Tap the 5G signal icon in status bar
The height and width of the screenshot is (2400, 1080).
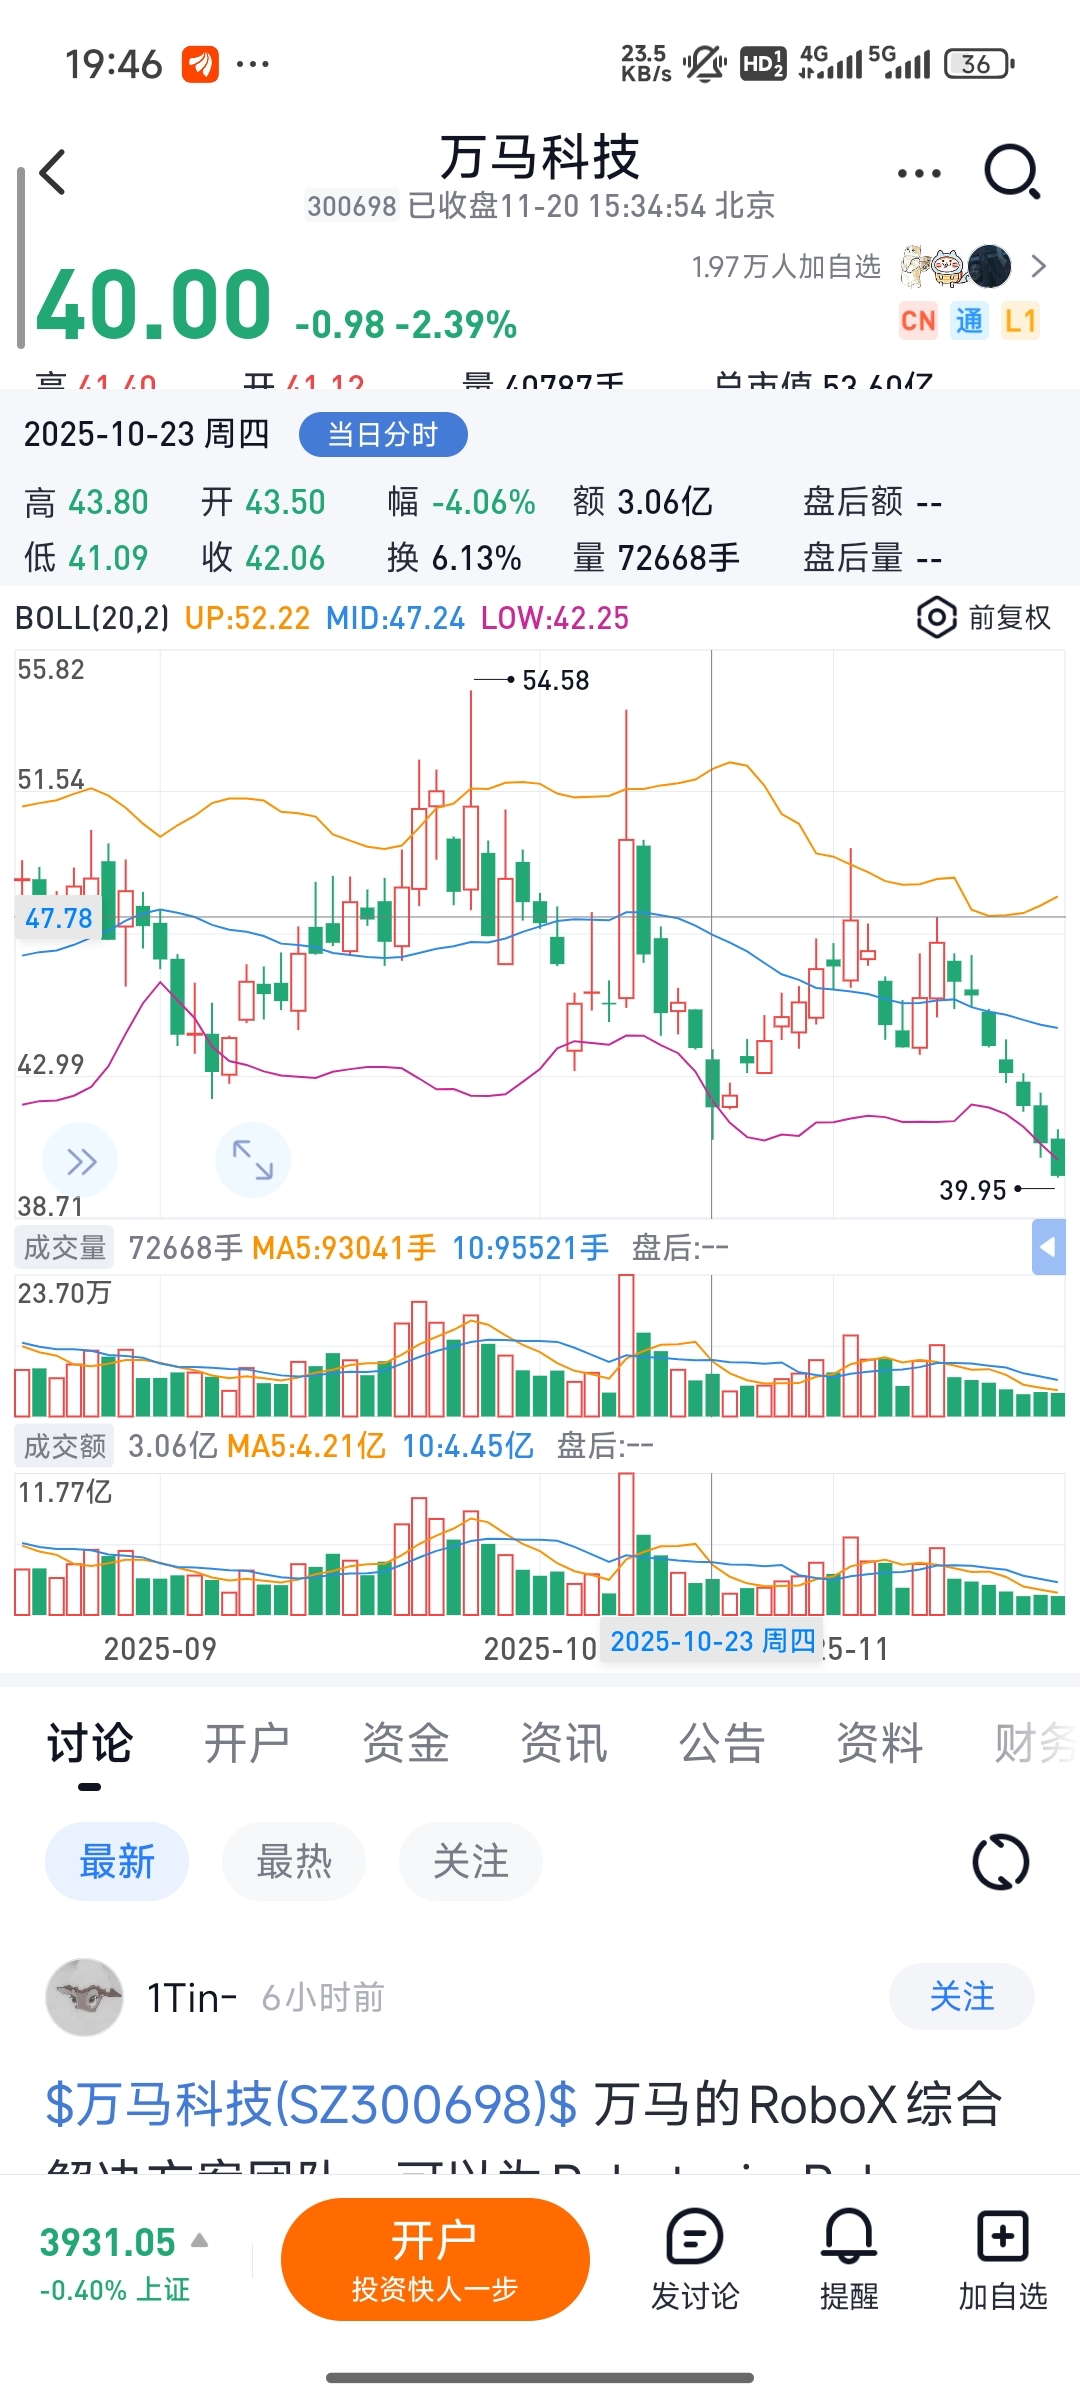click(898, 62)
